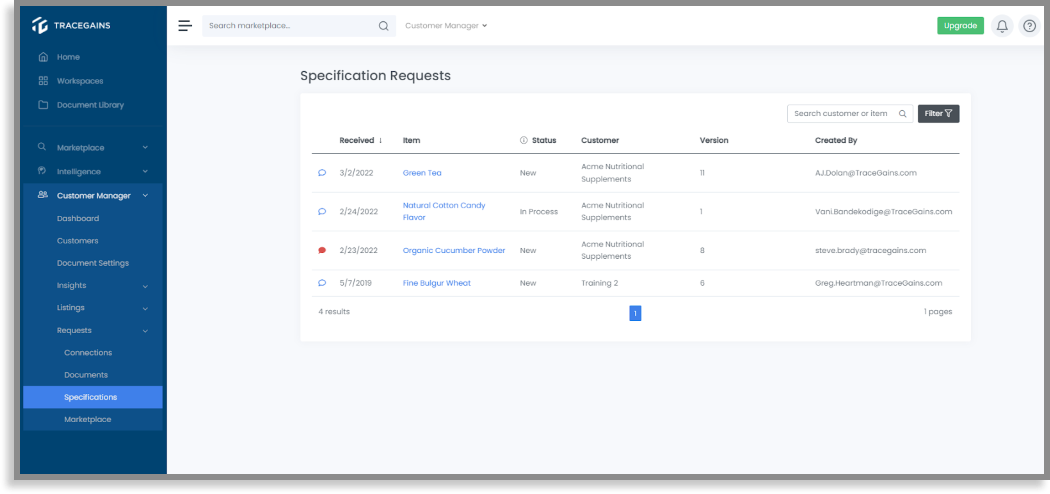Click the Filter button
Image resolution: width=1050 pixels, height=494 pixels.
tap(938, 114)
